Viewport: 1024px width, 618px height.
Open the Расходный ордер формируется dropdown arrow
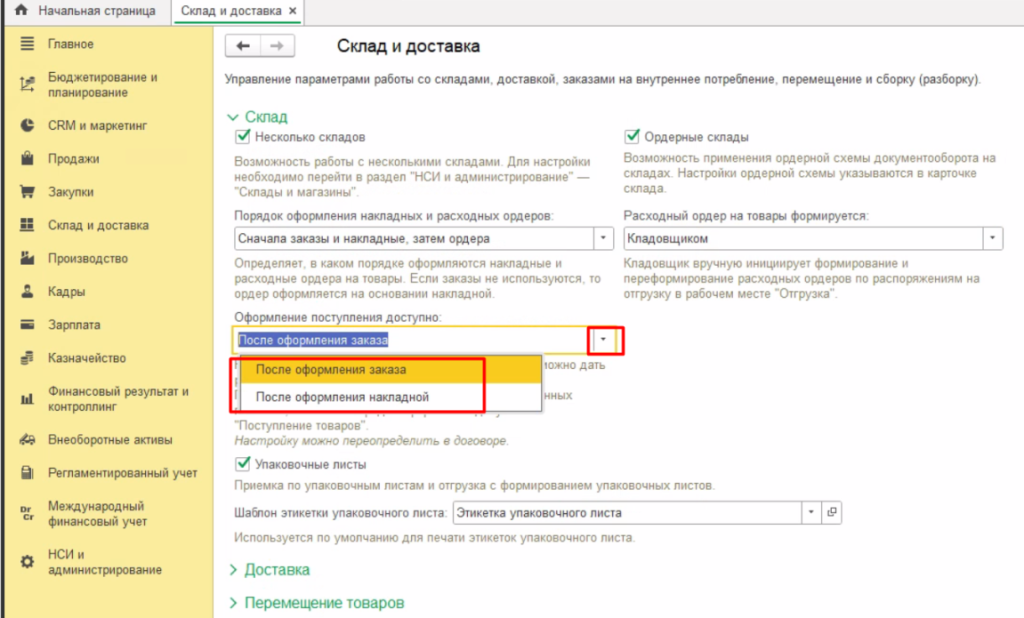click(x=992, y=239)
